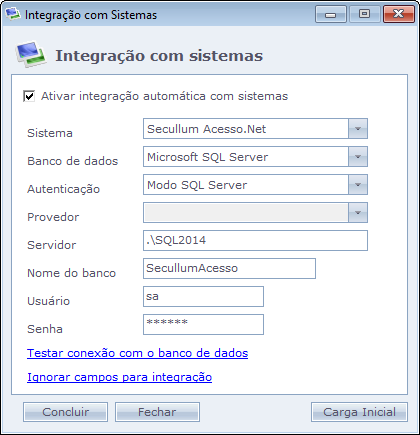Screen dimensions: 420x435
Task: Click the monitors icon beside the heading
Action: point(31,54)
